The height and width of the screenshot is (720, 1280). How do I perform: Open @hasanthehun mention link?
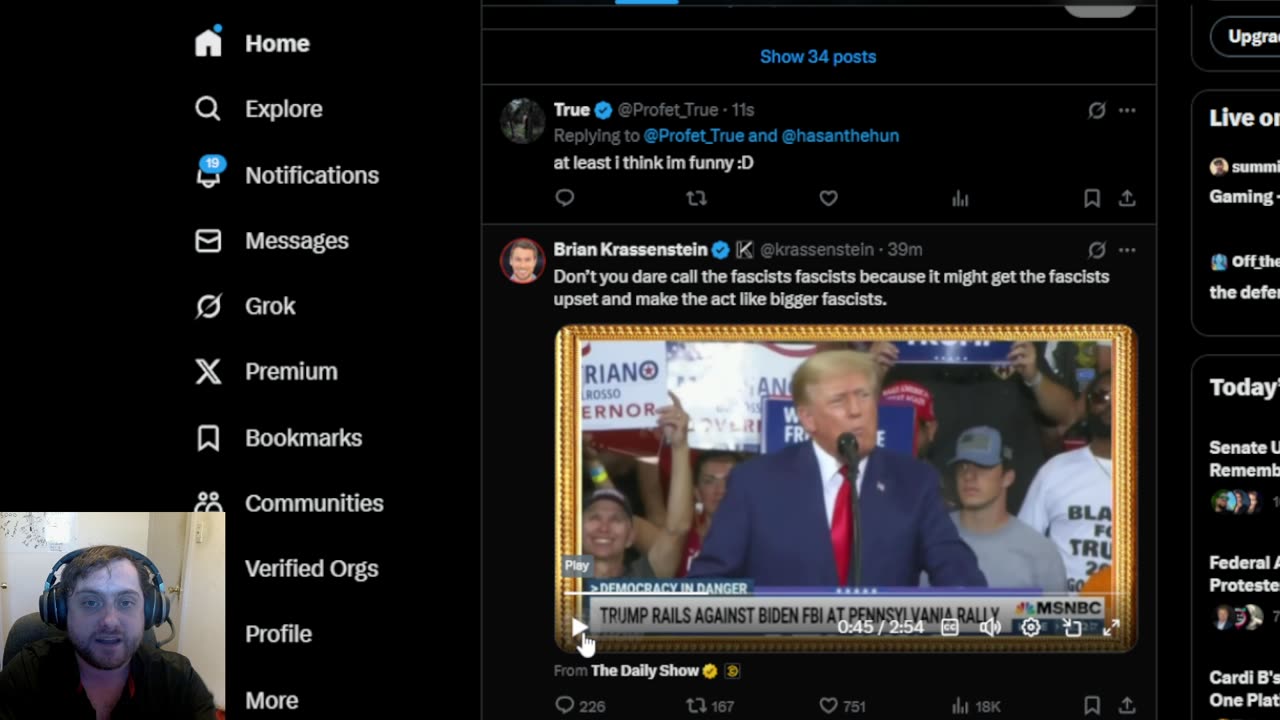click(x=840, y=135)
